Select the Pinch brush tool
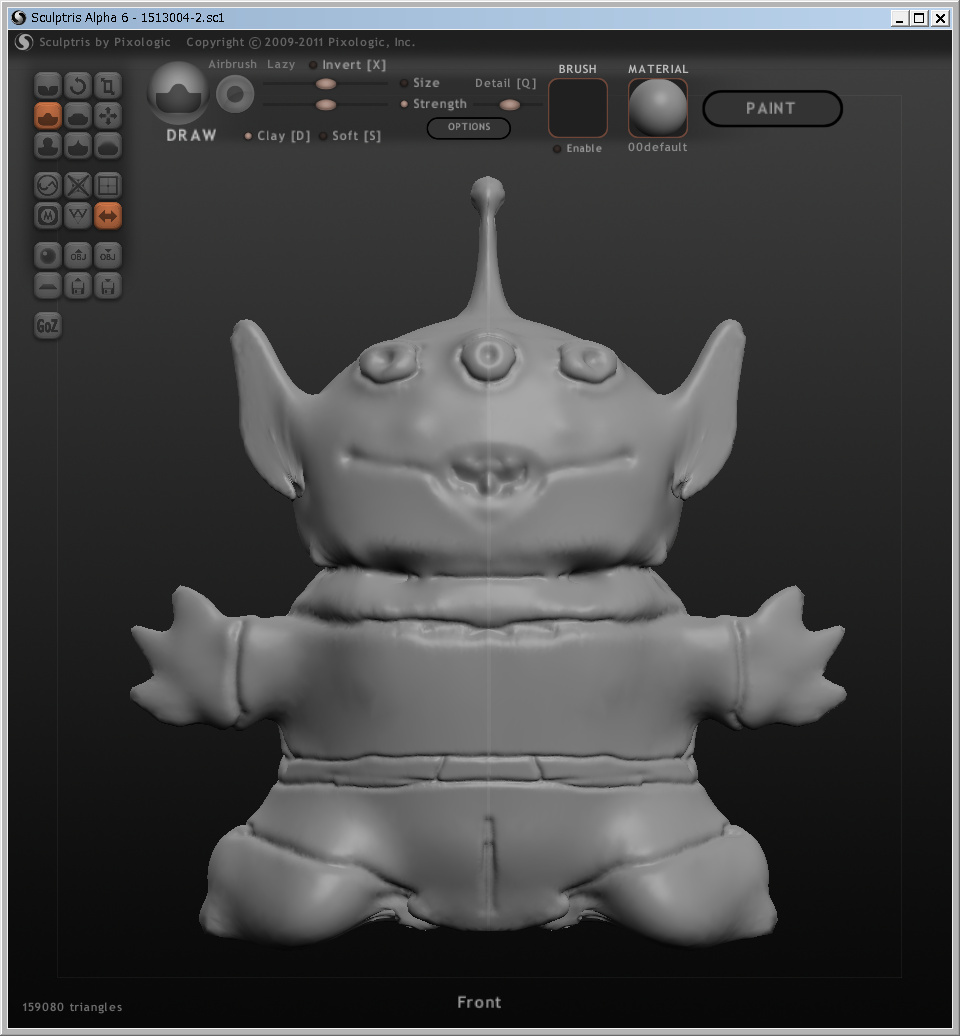The height and width of the screenshot is (1036, 960). (78, 145)
